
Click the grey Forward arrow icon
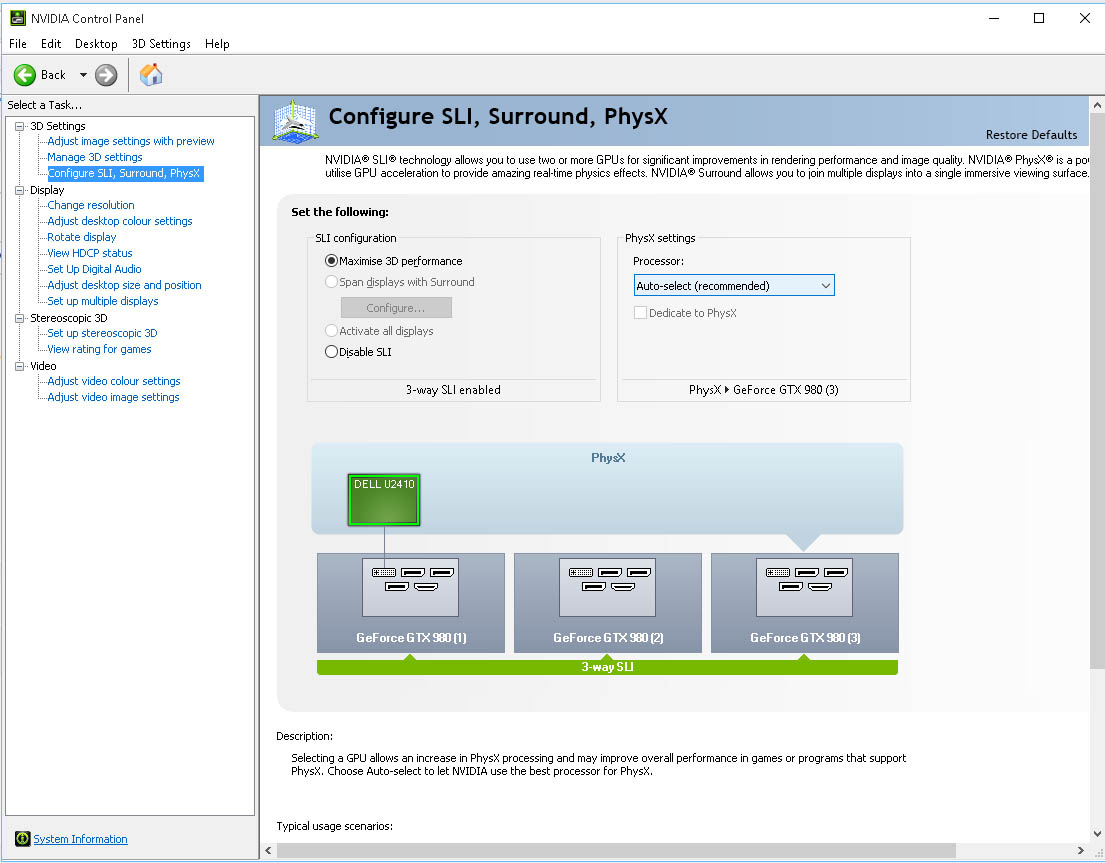(106, 75)
